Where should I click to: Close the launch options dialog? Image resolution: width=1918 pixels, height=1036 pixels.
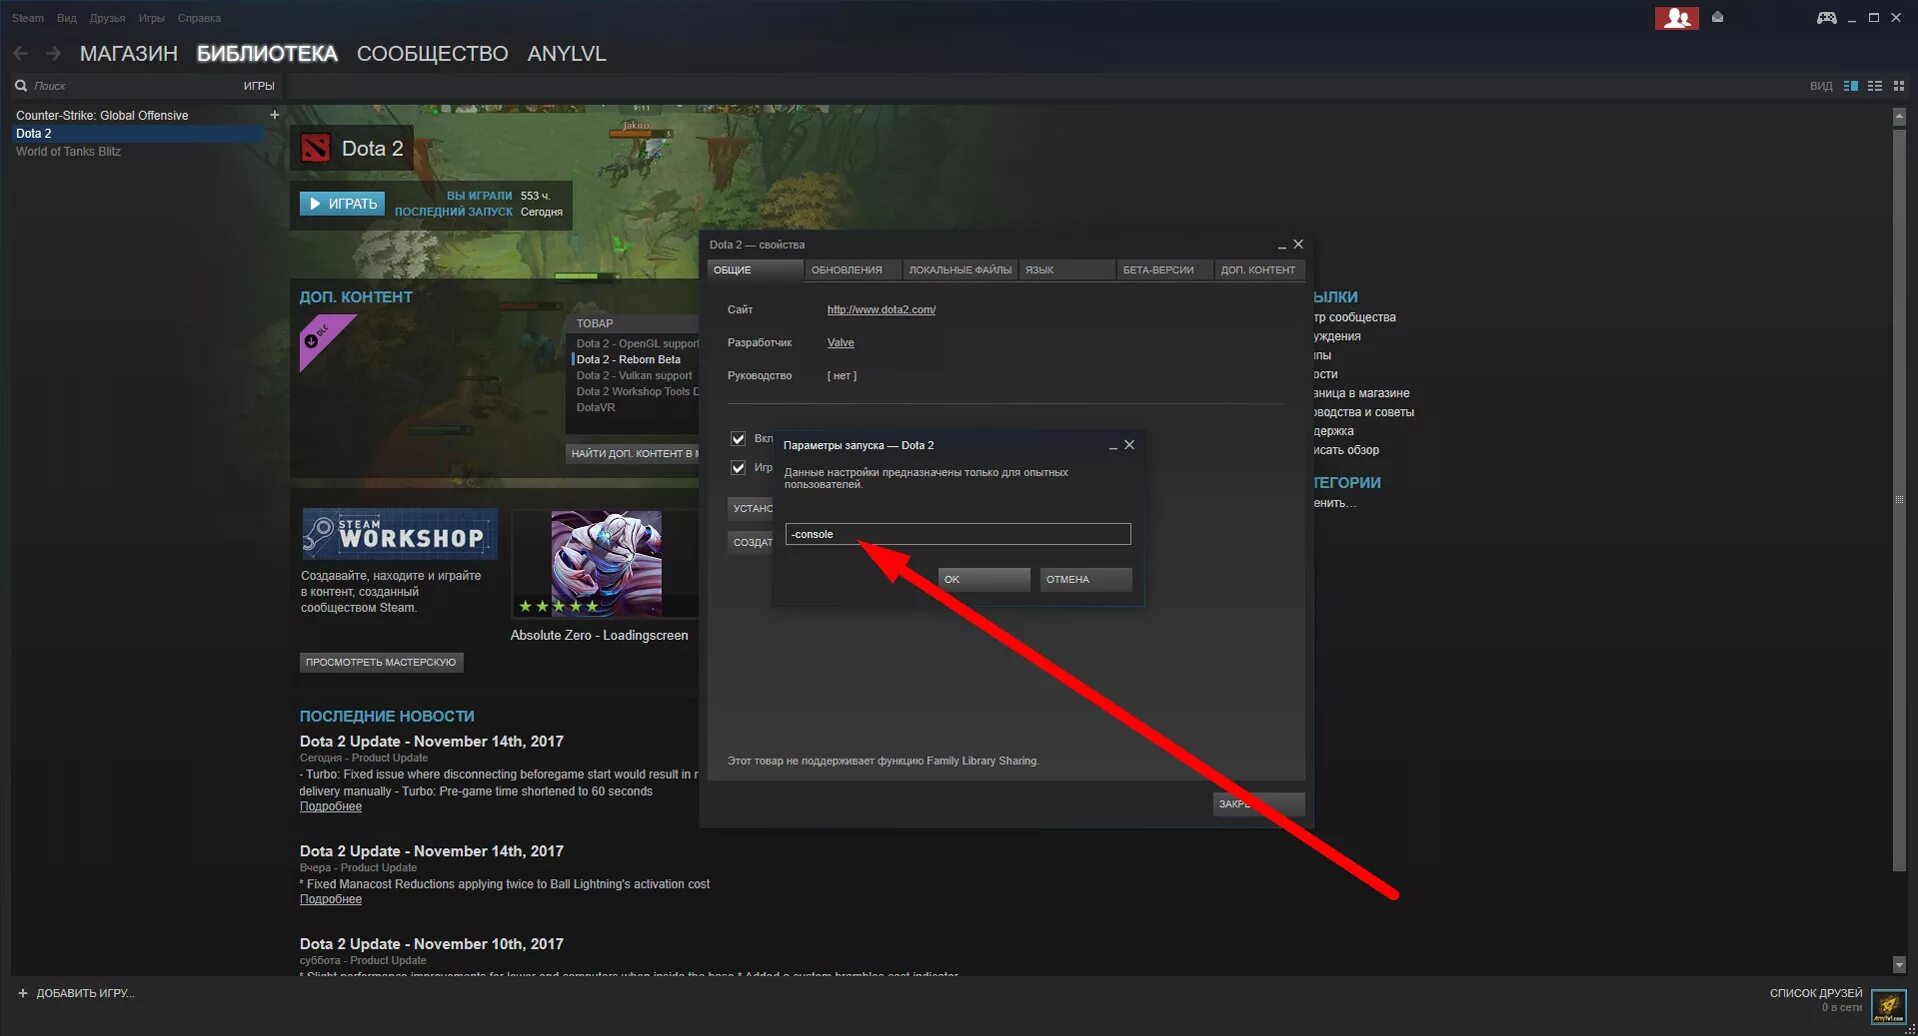1130,445
